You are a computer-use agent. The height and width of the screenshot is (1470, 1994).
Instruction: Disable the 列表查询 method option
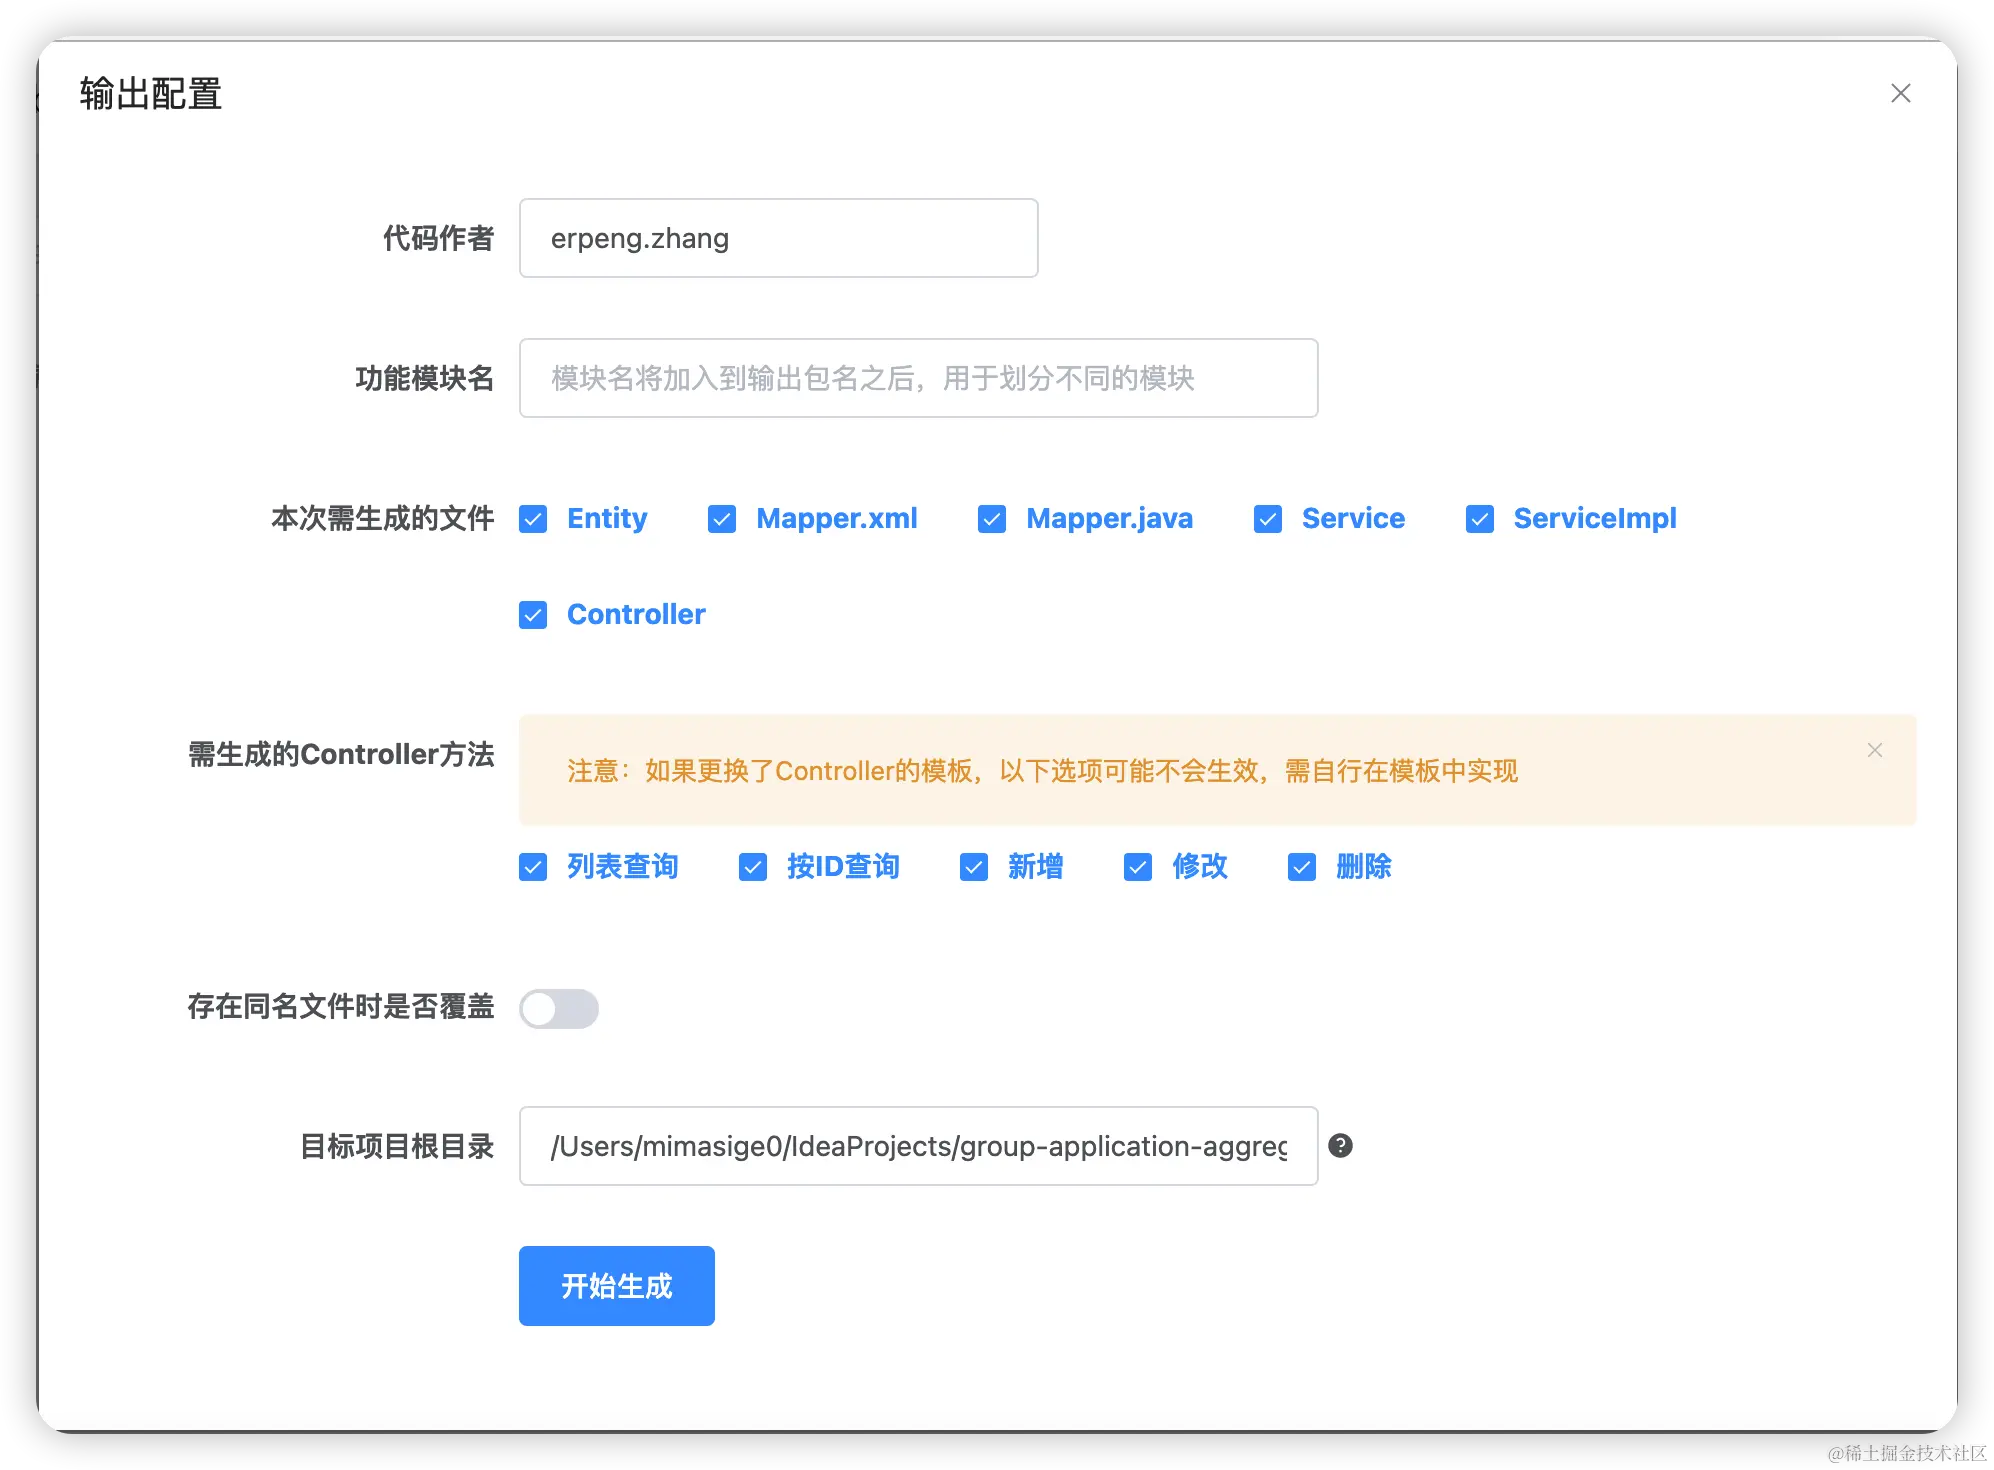533,867
